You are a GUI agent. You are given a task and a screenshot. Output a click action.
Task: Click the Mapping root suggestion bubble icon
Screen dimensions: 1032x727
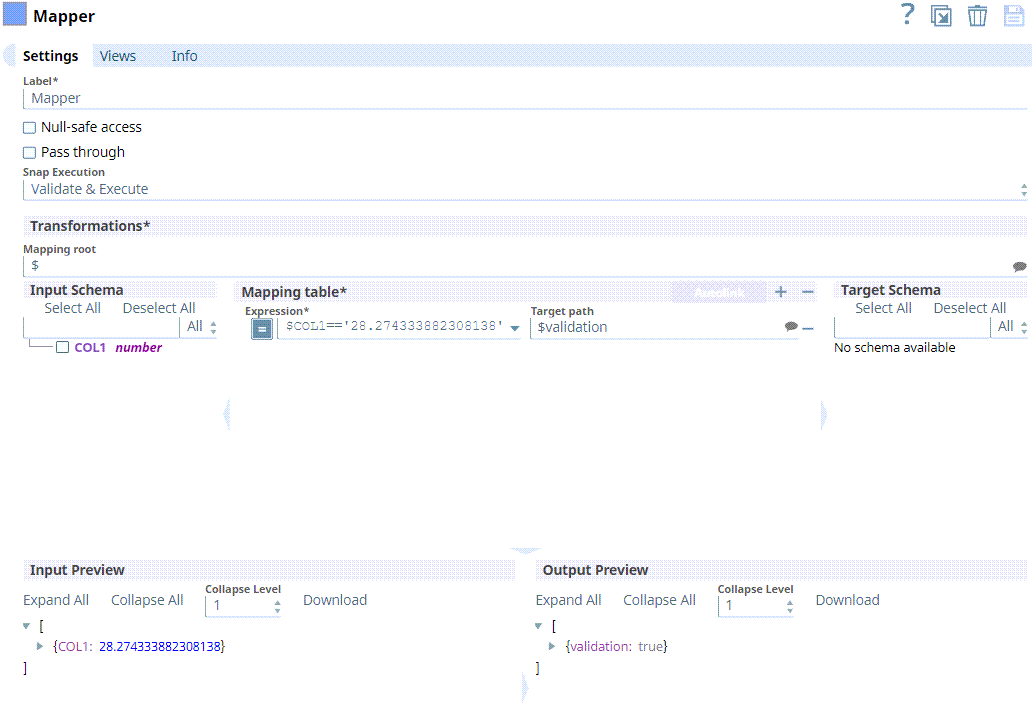coord(1019,266)
